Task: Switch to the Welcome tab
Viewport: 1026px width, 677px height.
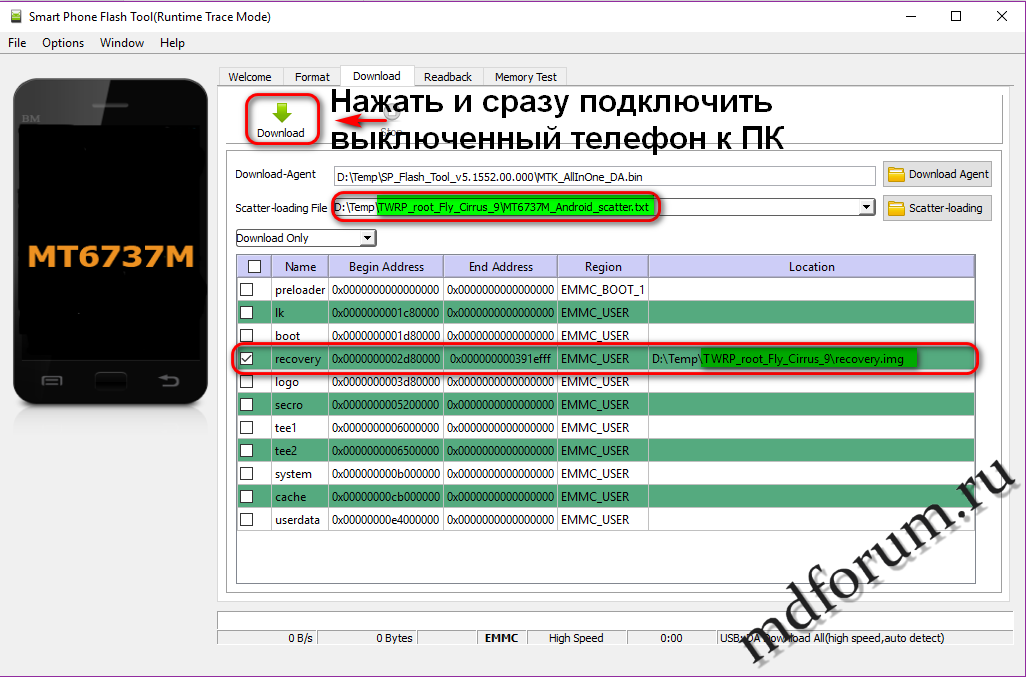Action: click(x=250, y=77)
